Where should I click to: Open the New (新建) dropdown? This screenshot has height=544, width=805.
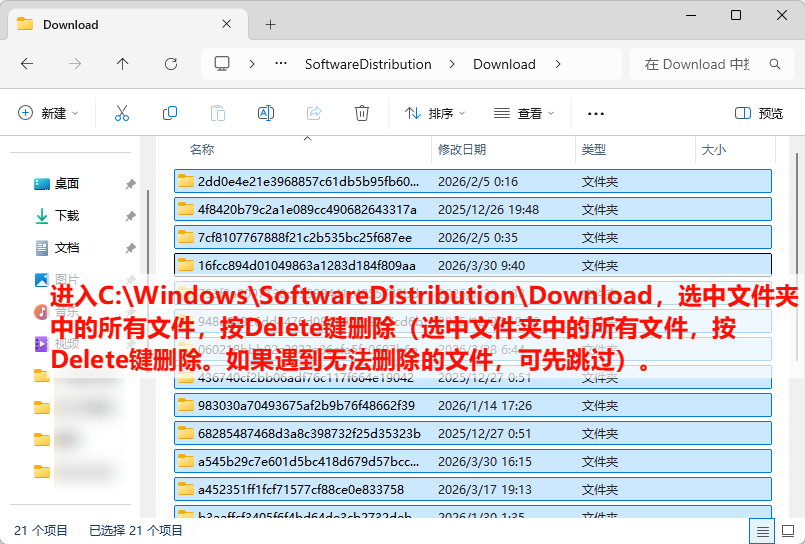pyautogui.click(x=48, y=113)
